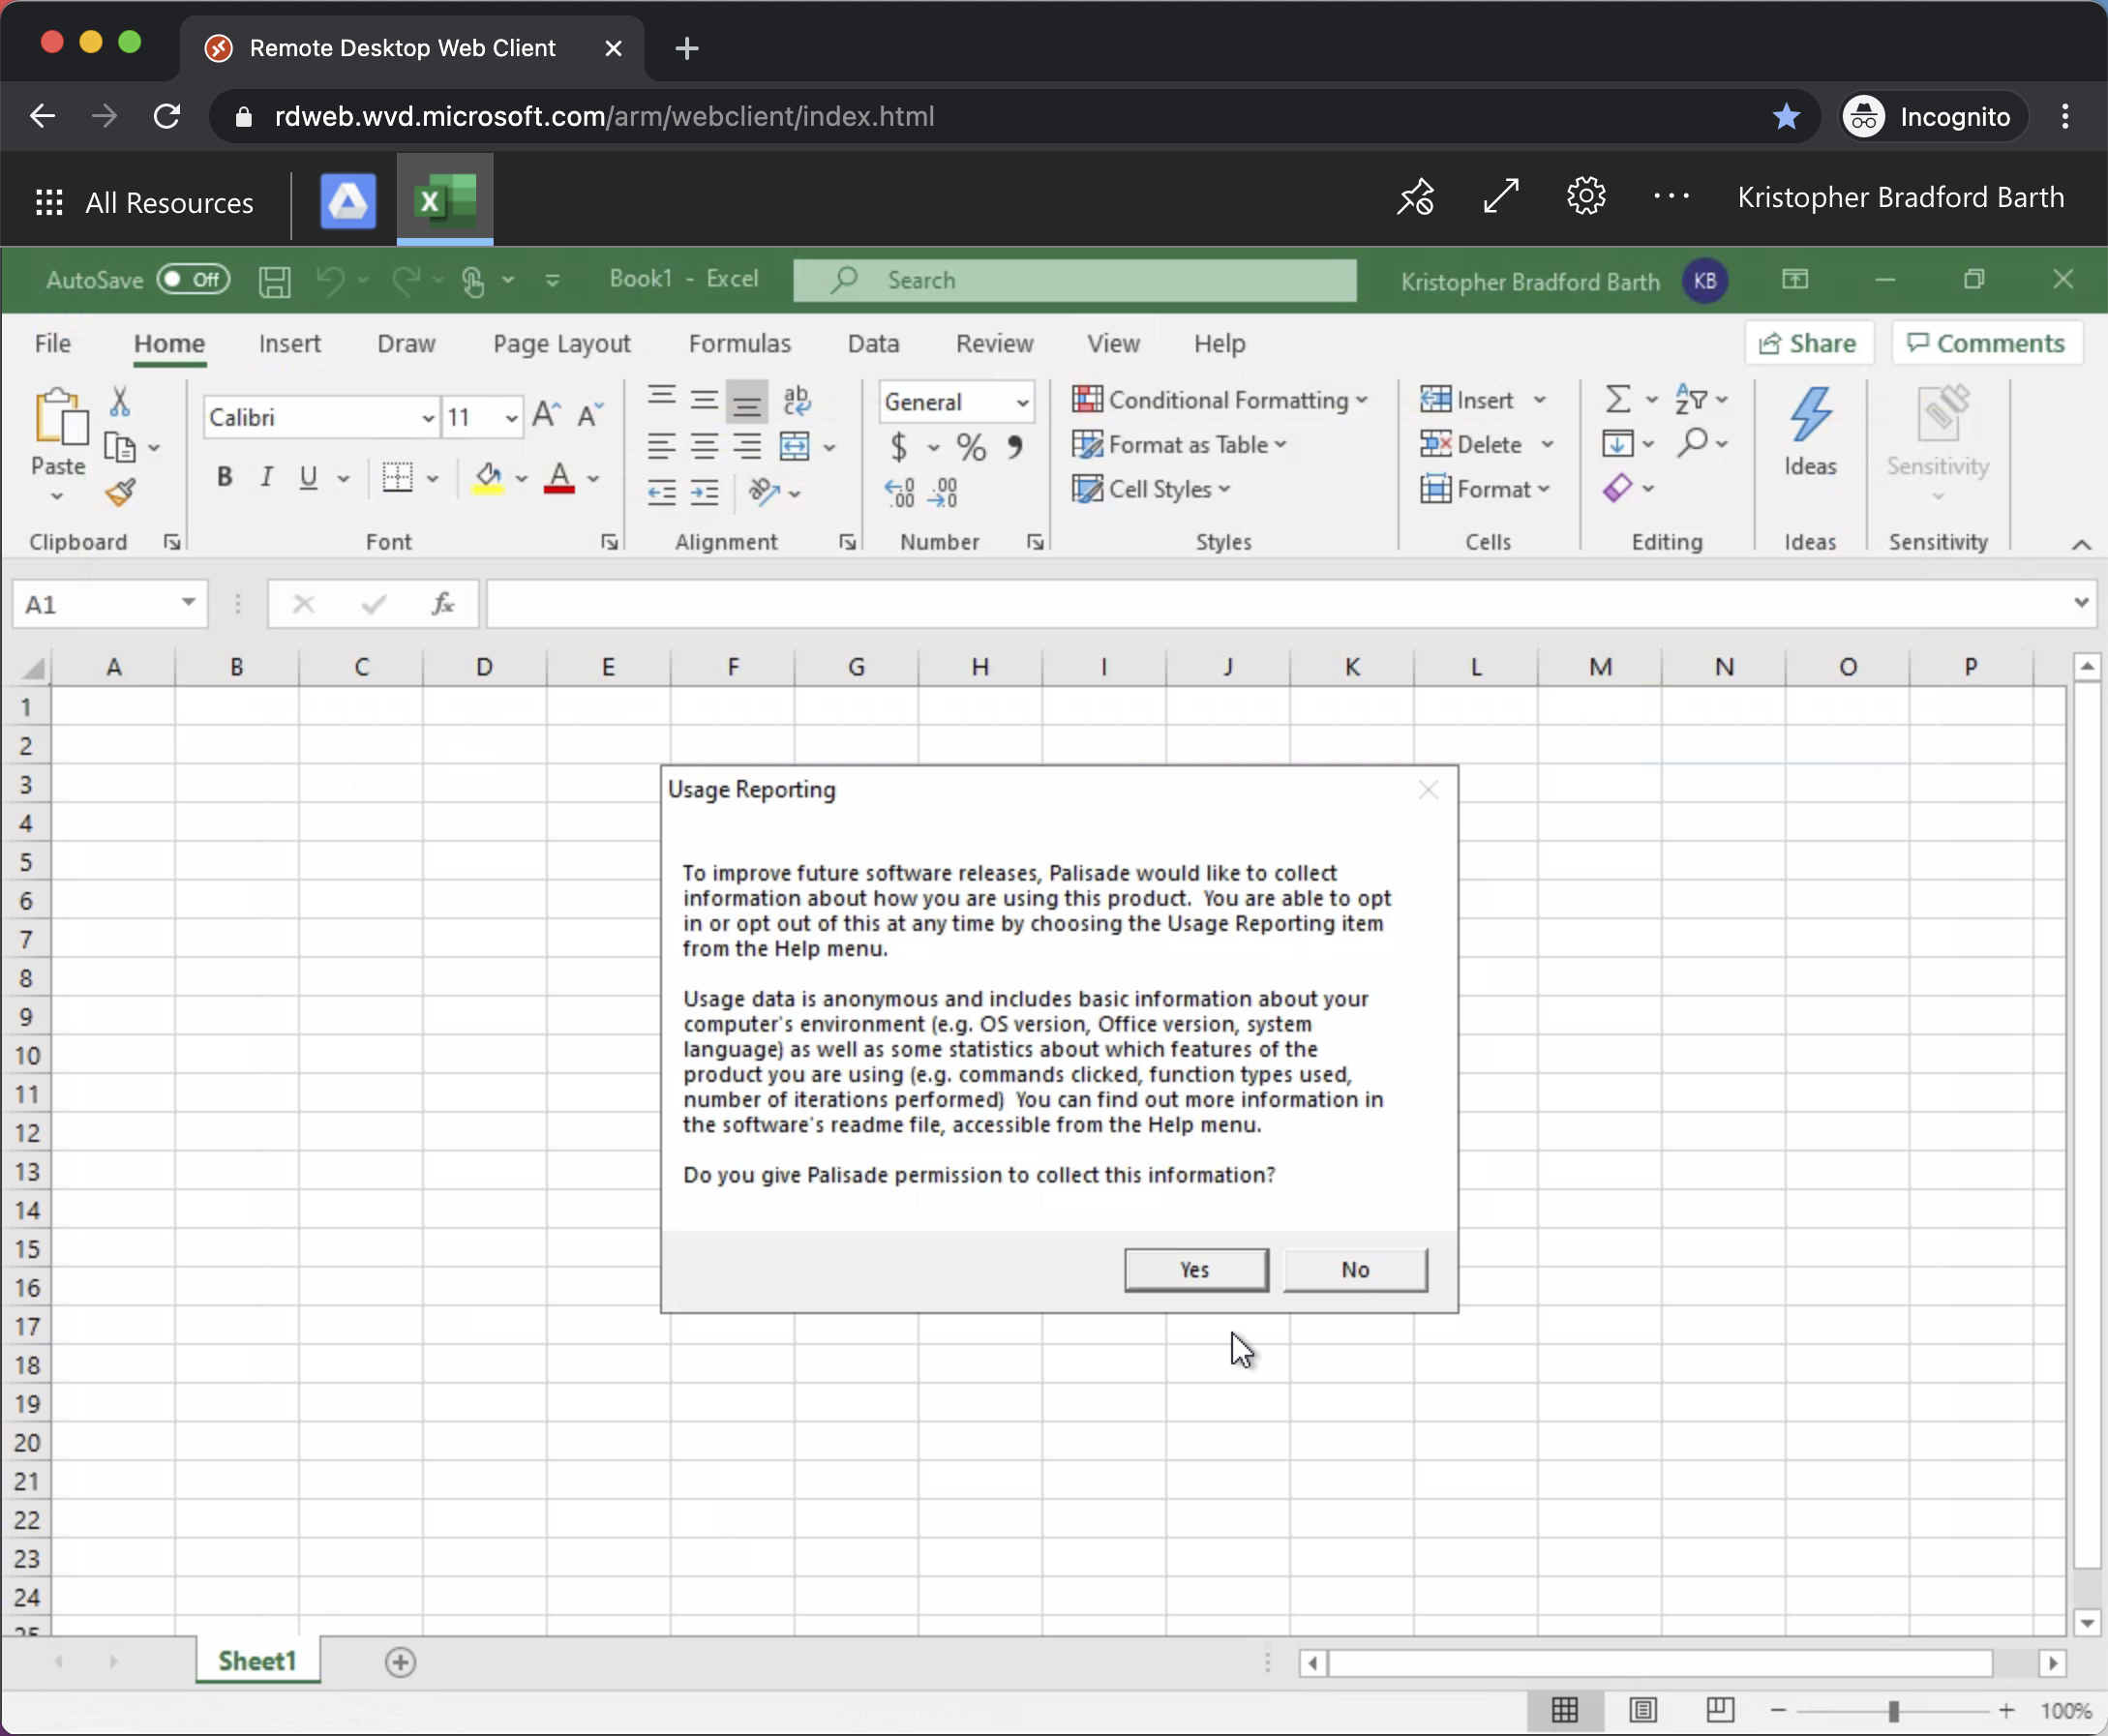The width and height of the screenshot is (2108, 1736).
Task: Click the Merge & Center icon
Action: pyautogui.click(x=795, y=446)
